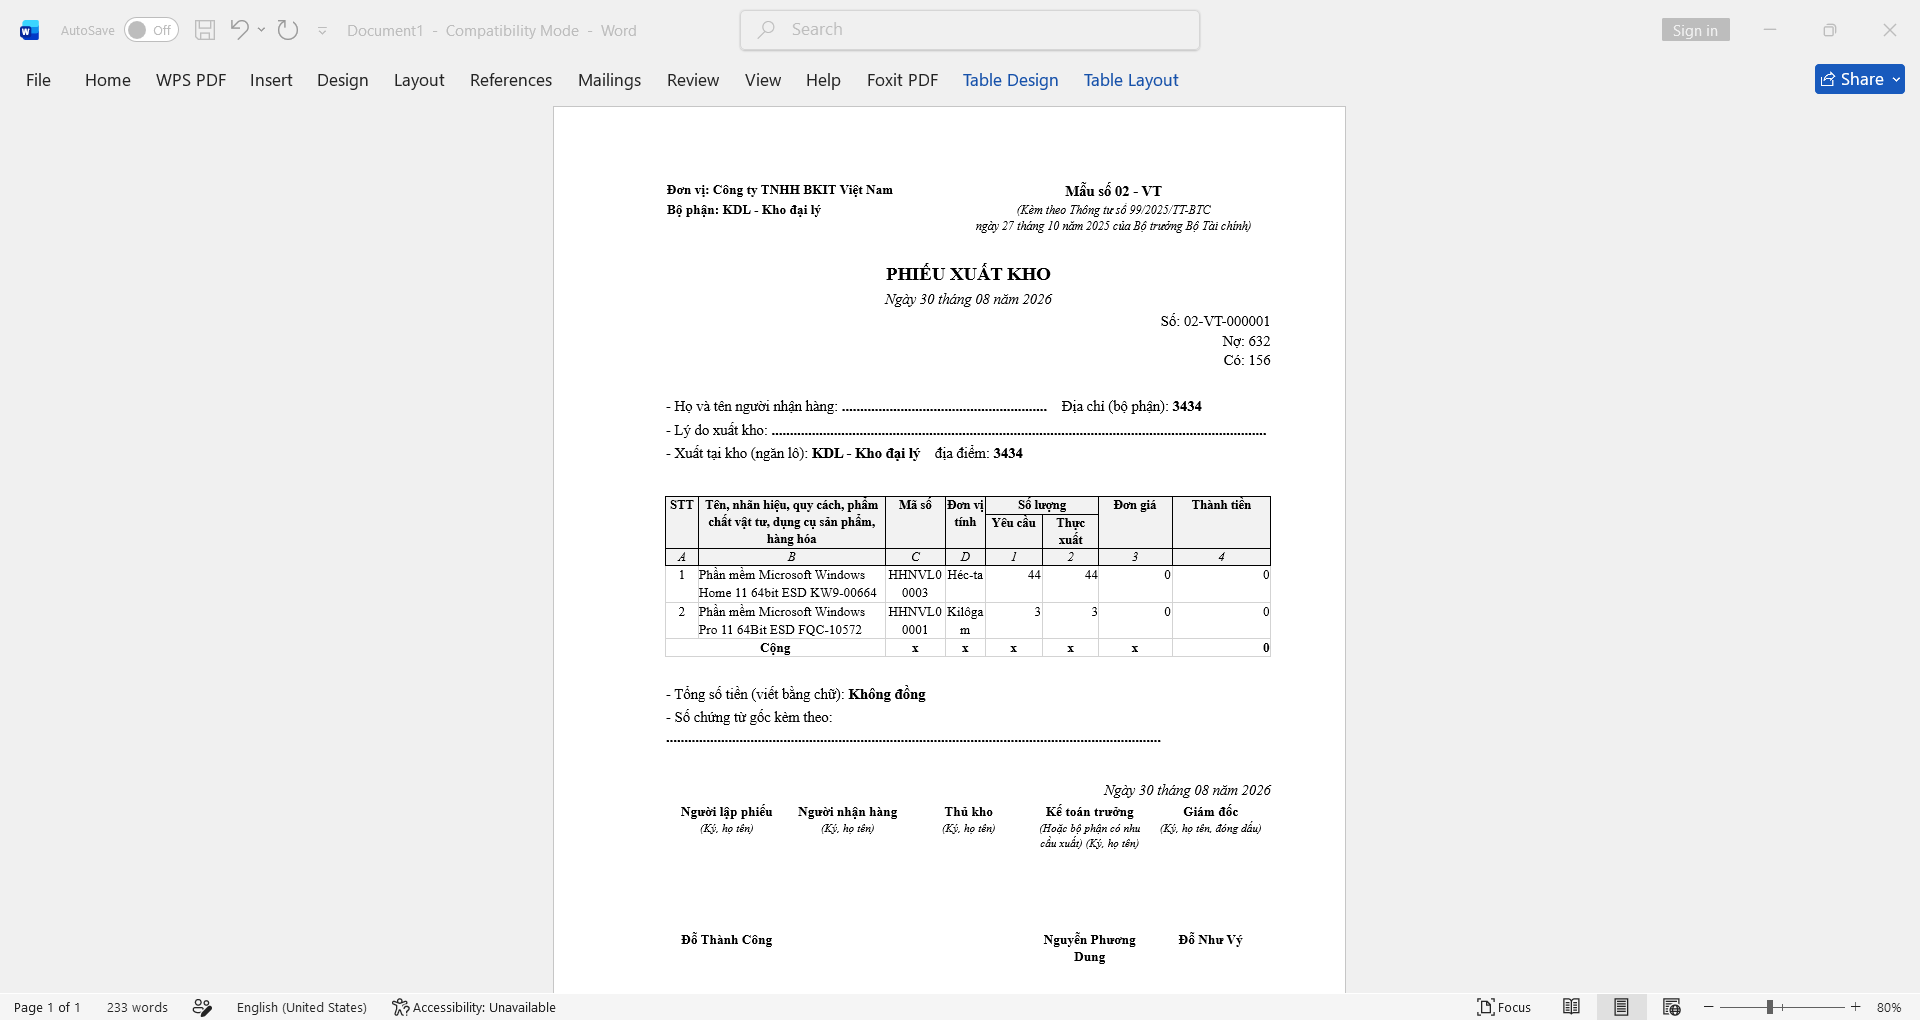Click the Share button

tap(1860, 79)
